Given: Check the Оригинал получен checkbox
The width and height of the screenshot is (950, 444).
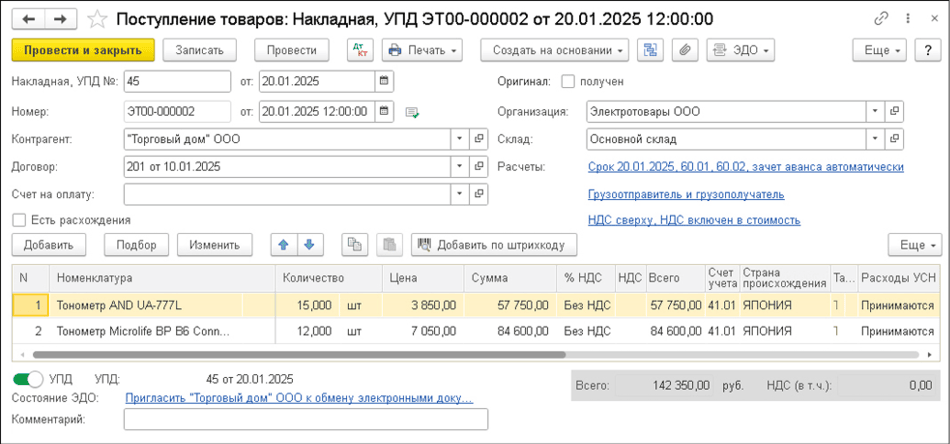Looking at the screenshot, I should click(569, 82).
